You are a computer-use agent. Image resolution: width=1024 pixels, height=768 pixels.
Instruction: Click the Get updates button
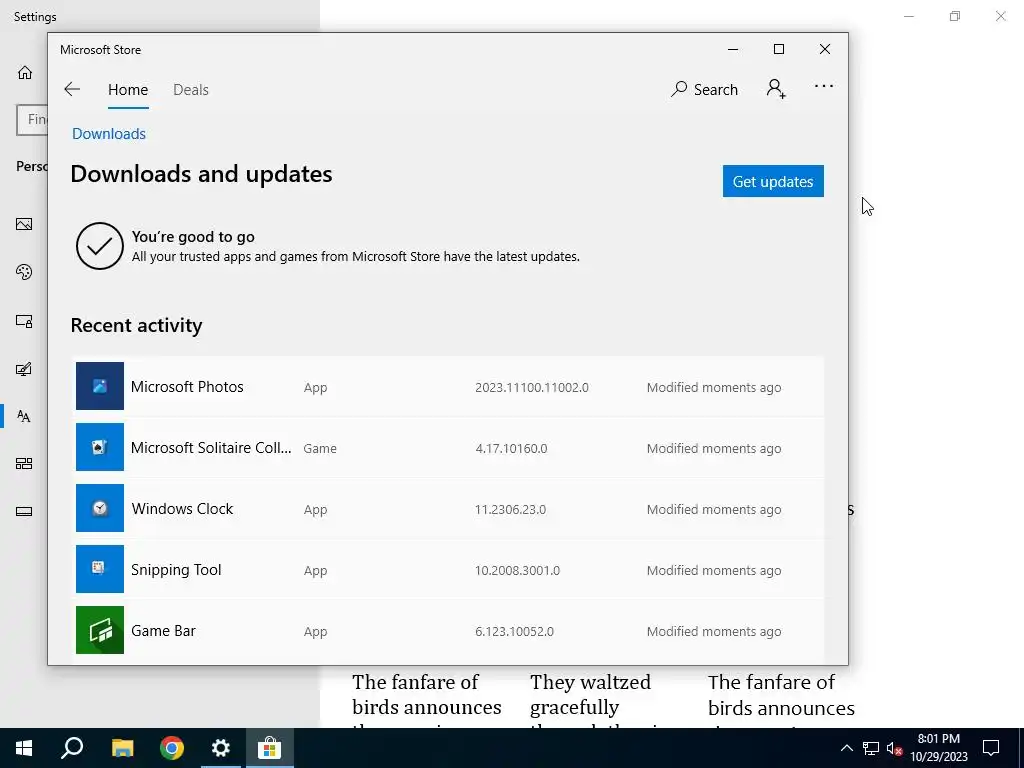(773, 181)
